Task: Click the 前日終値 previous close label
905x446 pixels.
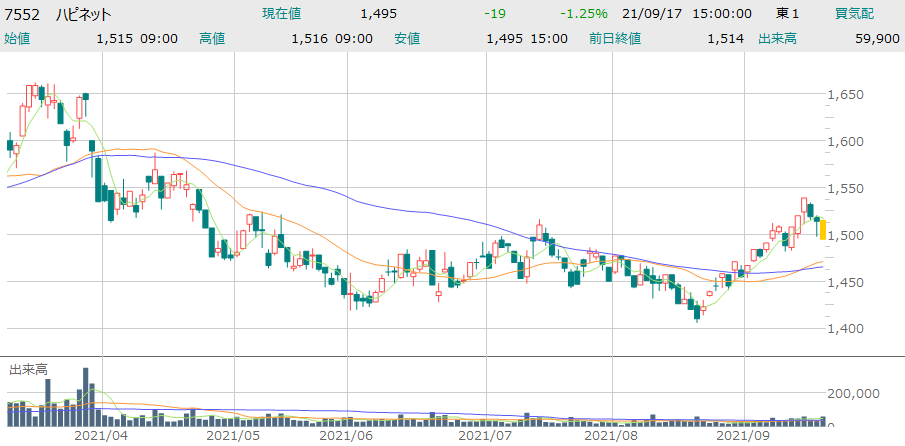Action: pos(621,39)
